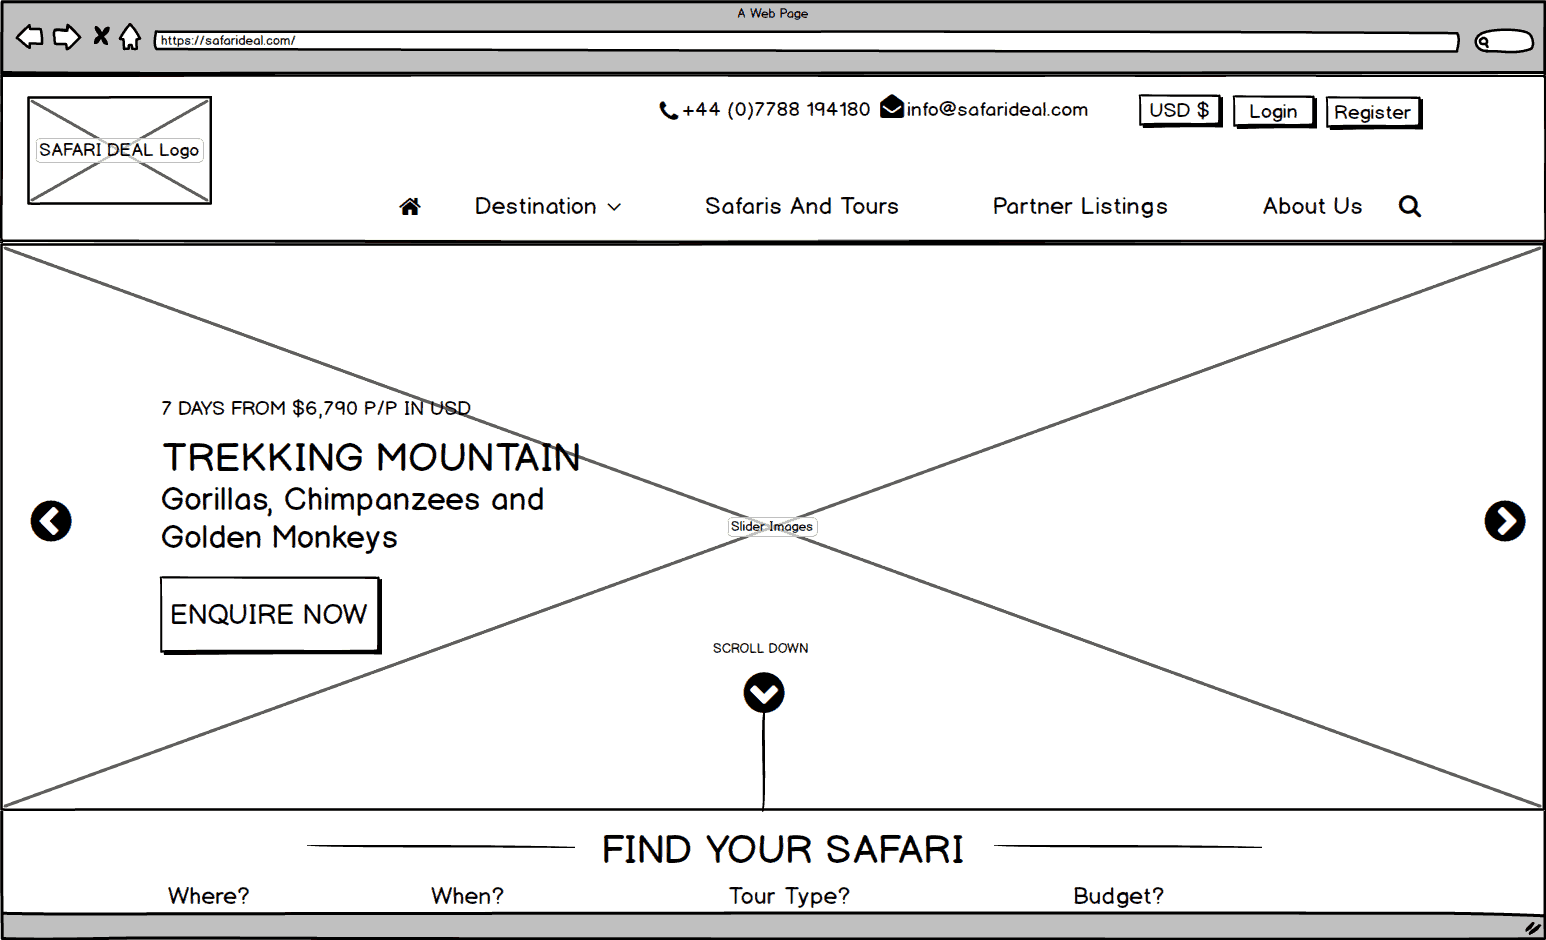Screen dimensions: 1546x940
Task: Click the Slider Images placeholder label
Action: pyautogui.click(x=772, y=527)
